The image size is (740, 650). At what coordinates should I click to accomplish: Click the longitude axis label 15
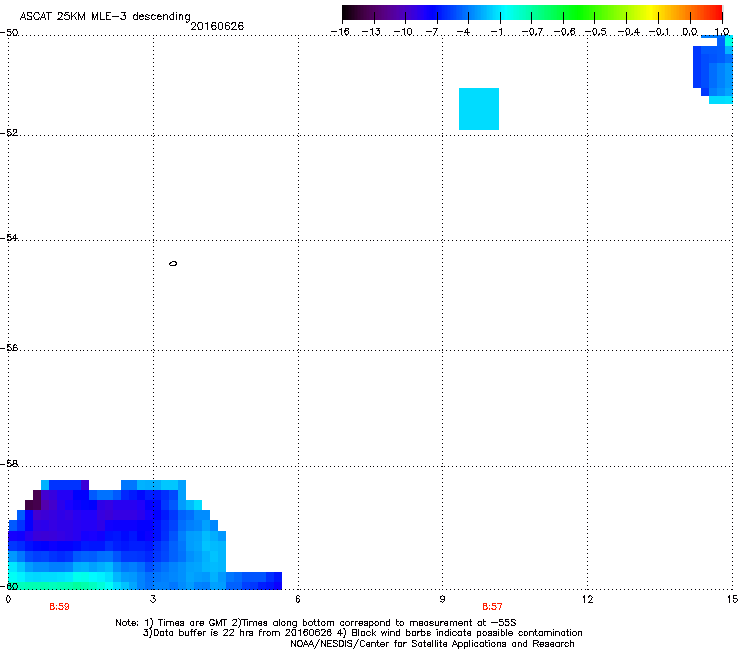tap(732, 599)
